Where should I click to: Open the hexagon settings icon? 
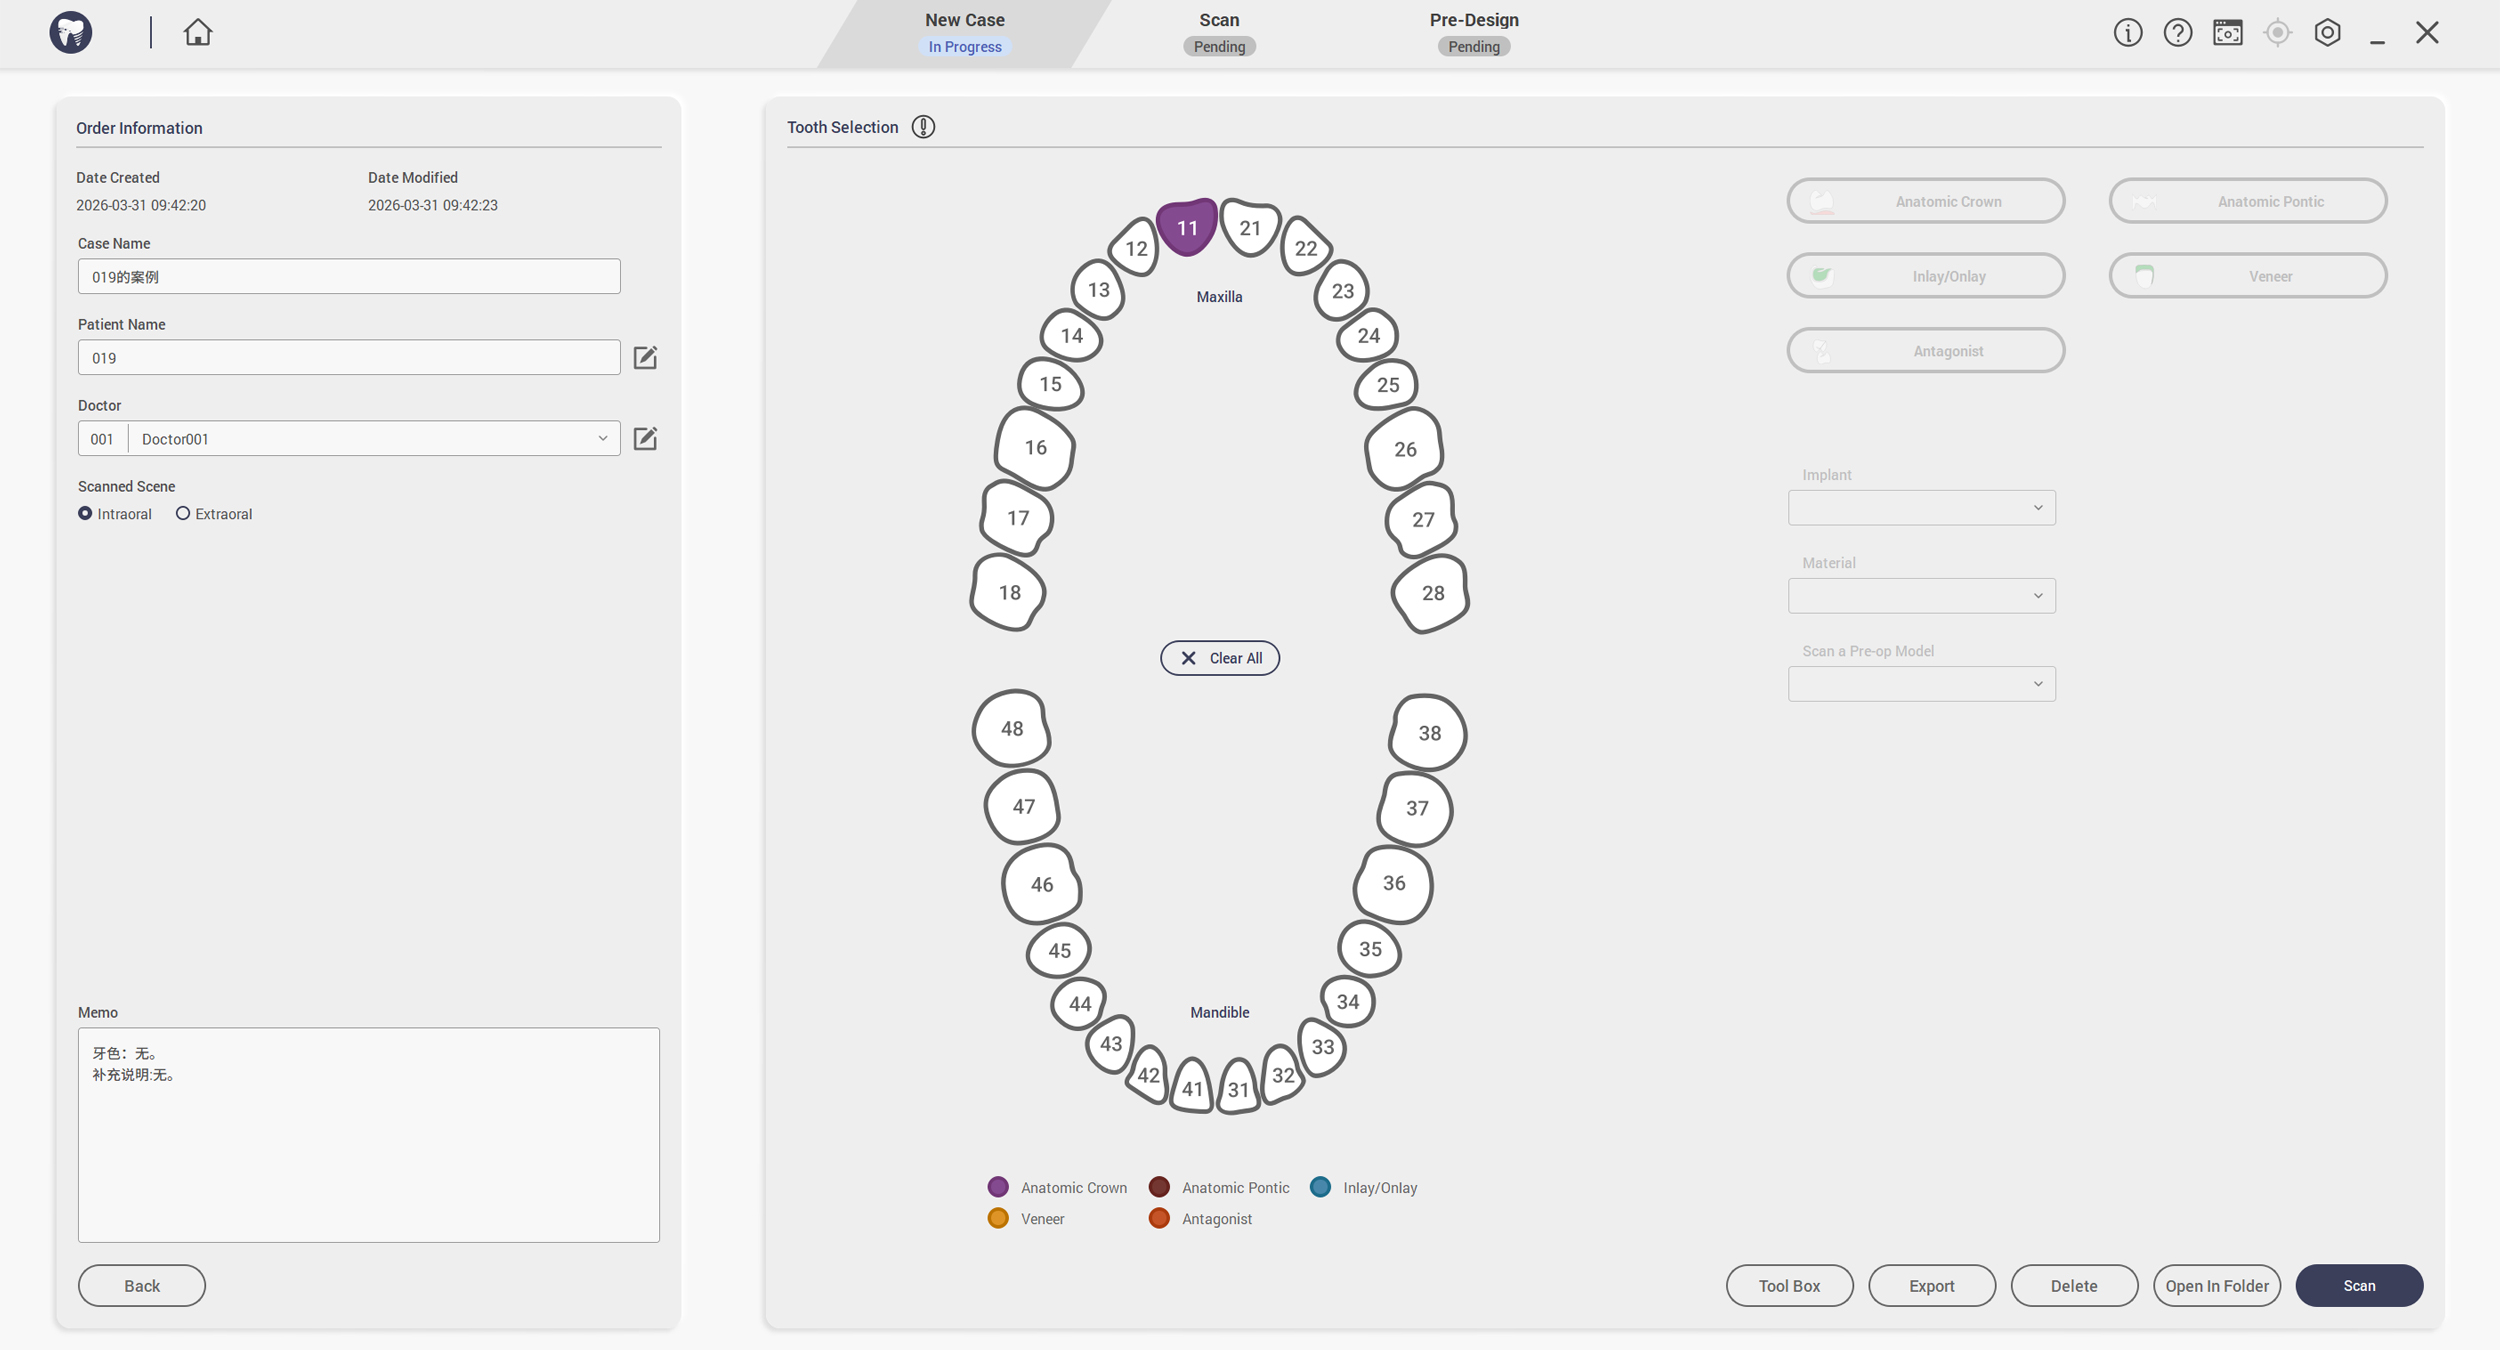click(2327, 32)
